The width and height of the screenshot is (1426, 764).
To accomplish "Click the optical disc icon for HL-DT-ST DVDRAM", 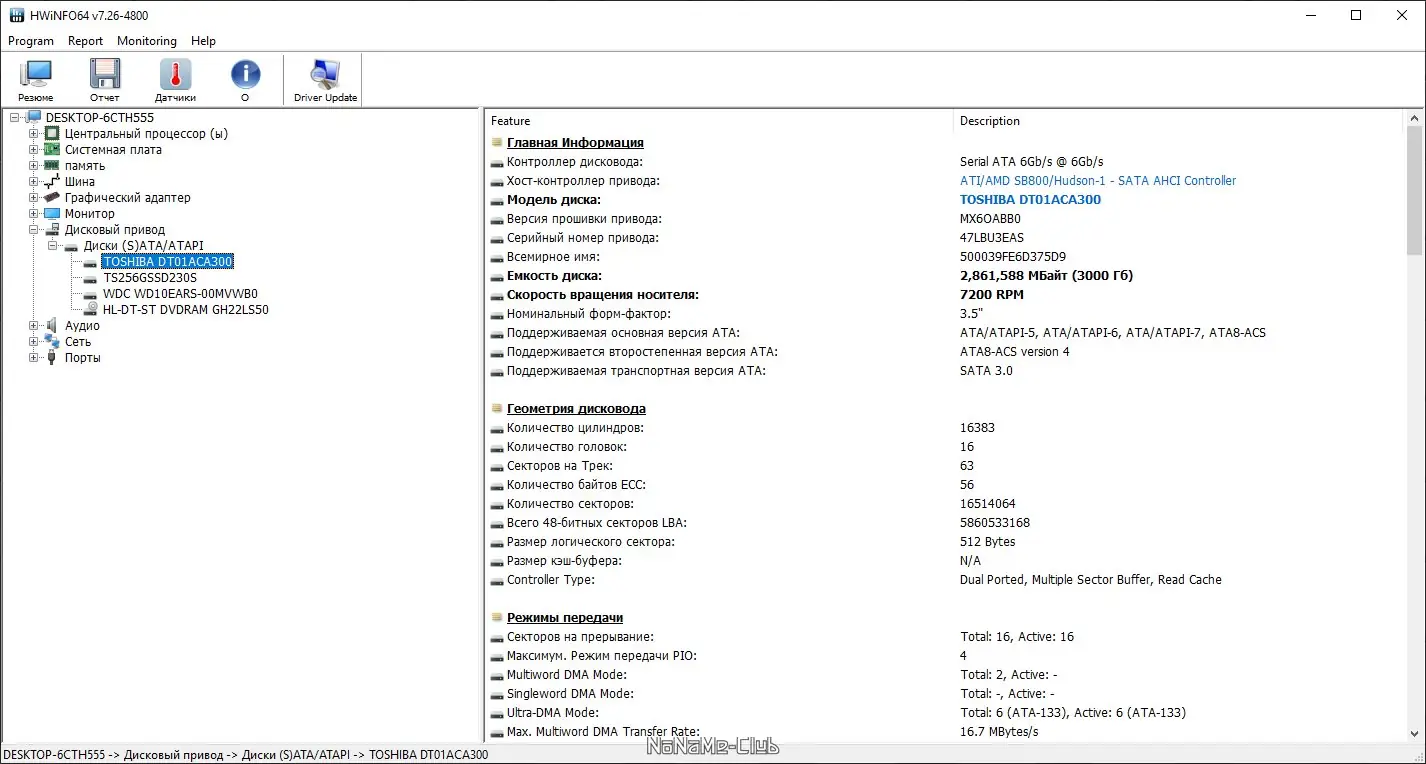I will [91, 310].
